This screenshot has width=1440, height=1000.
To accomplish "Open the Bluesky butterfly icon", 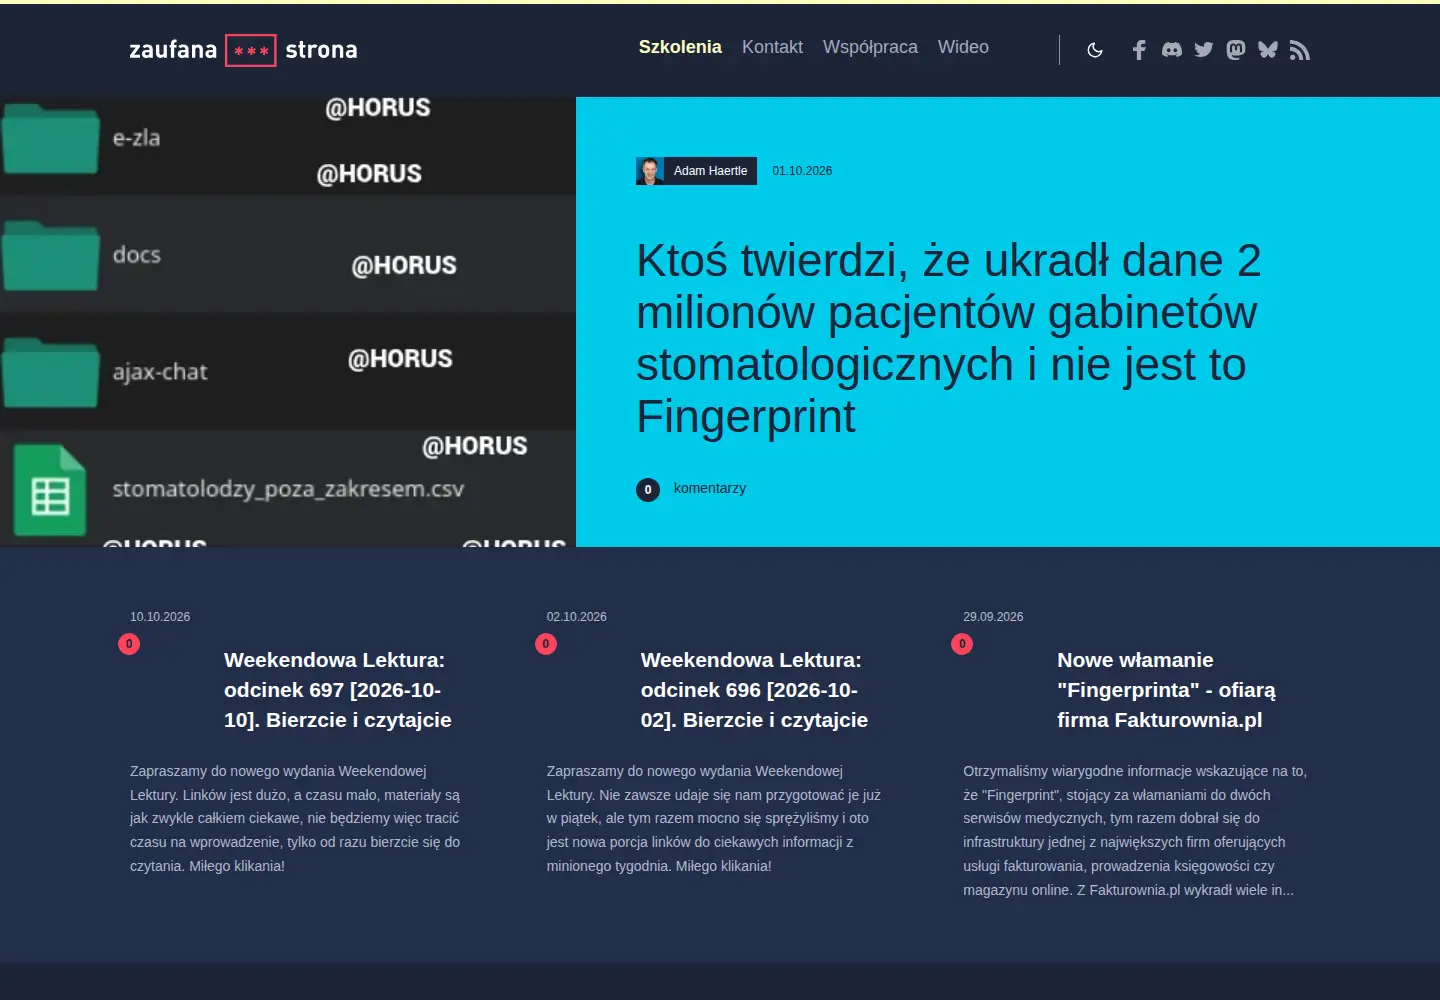I will click(x=1268, y=50).
